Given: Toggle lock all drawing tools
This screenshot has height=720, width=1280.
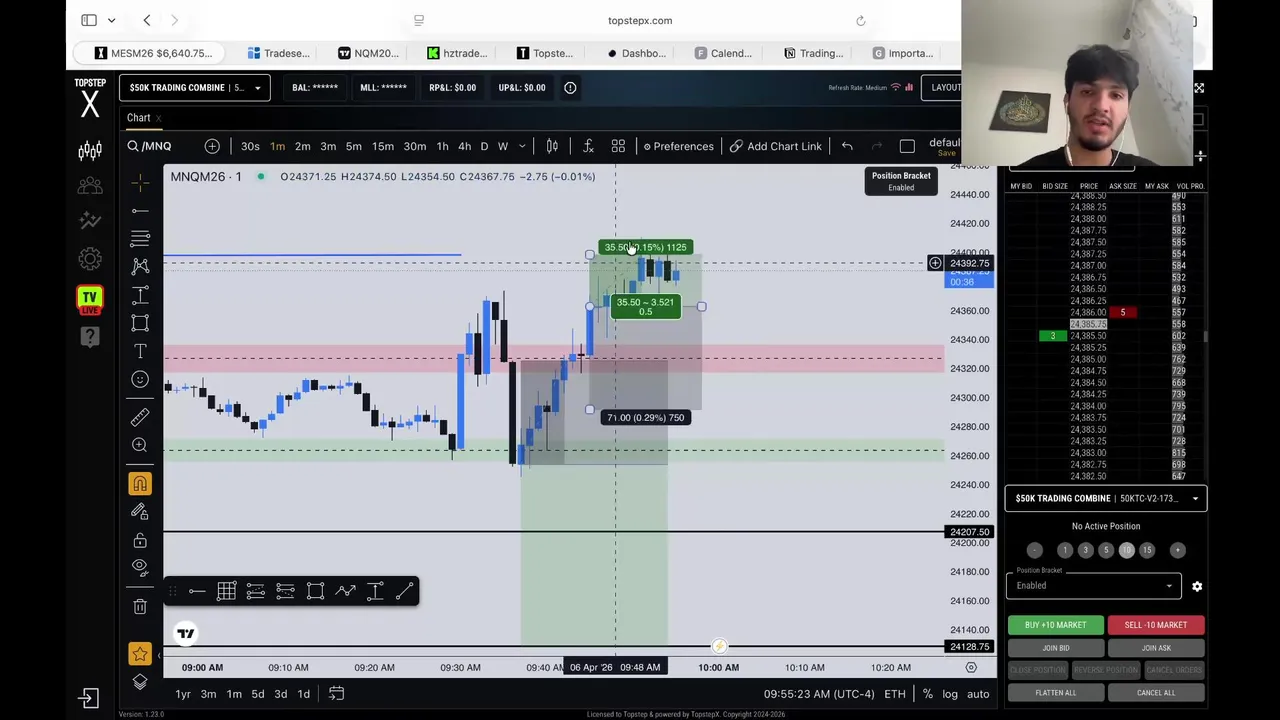Looking at the screenshot, I should [x=140, y=540].
